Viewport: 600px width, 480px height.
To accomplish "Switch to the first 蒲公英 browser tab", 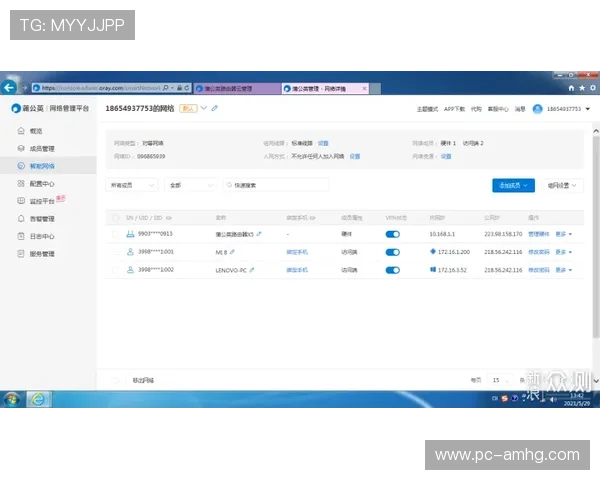I will pyautogui.click(x=237, y=88).
